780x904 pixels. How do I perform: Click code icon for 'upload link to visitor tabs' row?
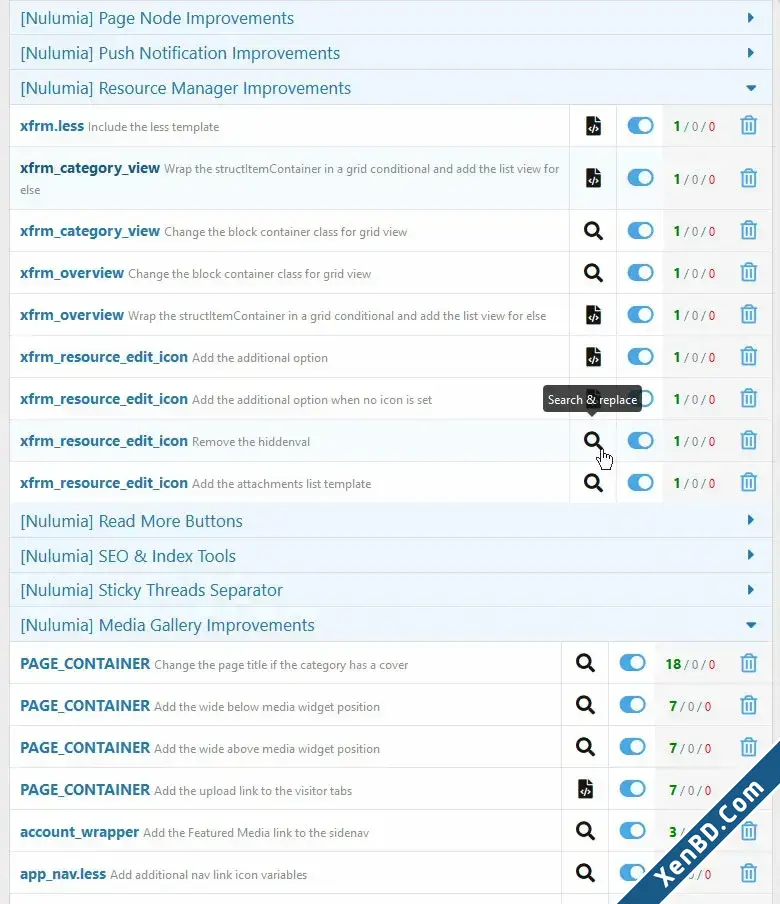point(585,789)
